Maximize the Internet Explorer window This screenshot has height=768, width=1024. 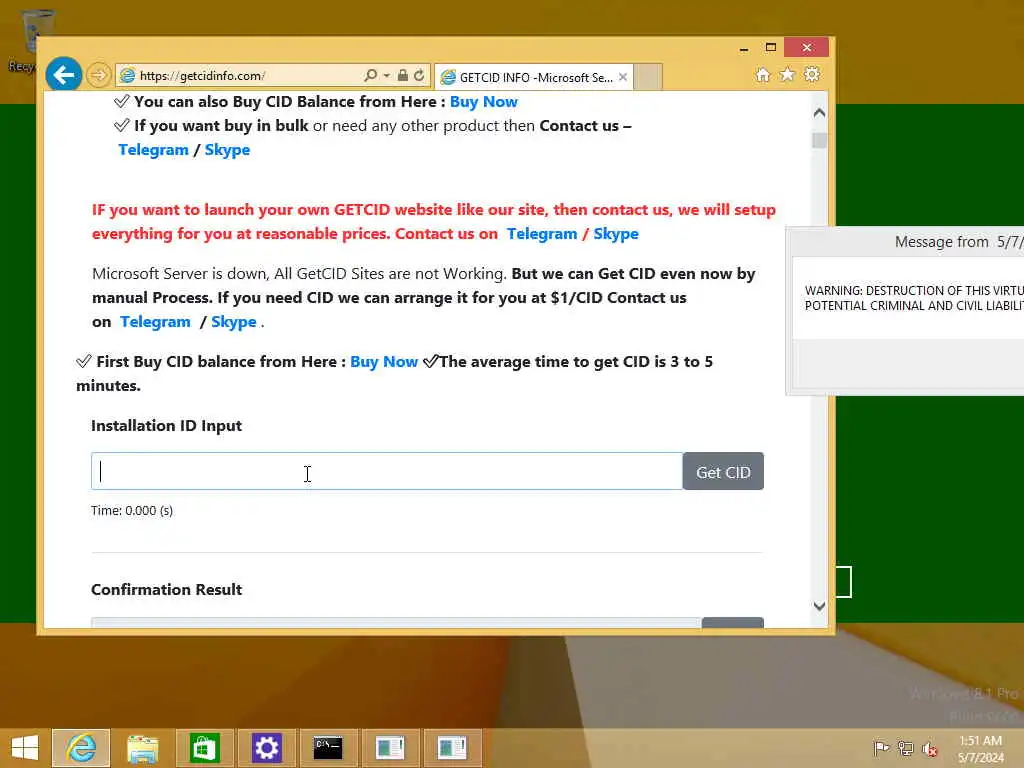771,48
